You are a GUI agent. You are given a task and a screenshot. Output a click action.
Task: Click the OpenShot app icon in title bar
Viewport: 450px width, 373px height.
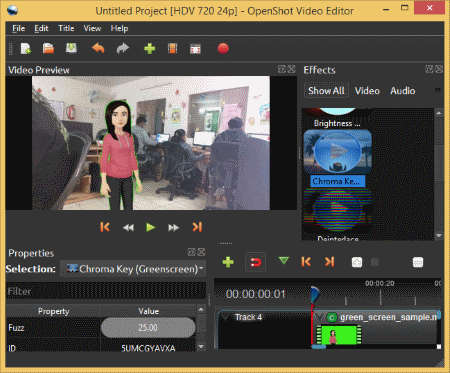pos(12,10)
